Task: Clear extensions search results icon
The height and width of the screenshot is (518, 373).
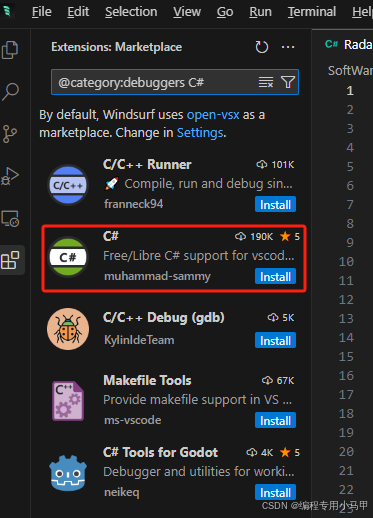Action: pyautogui.click(x=266, y=82)
